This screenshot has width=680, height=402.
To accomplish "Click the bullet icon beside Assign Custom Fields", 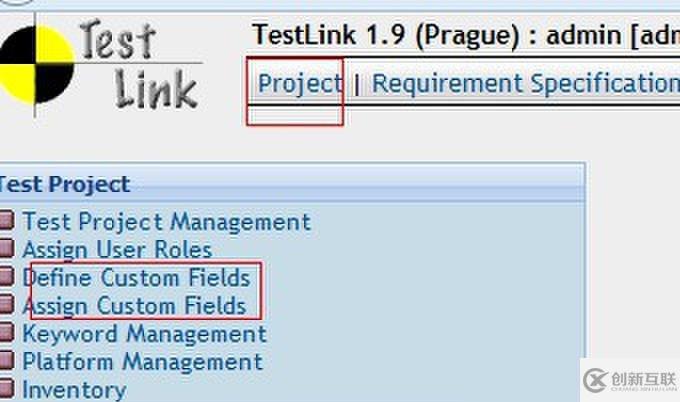I will tap(6, 306).
